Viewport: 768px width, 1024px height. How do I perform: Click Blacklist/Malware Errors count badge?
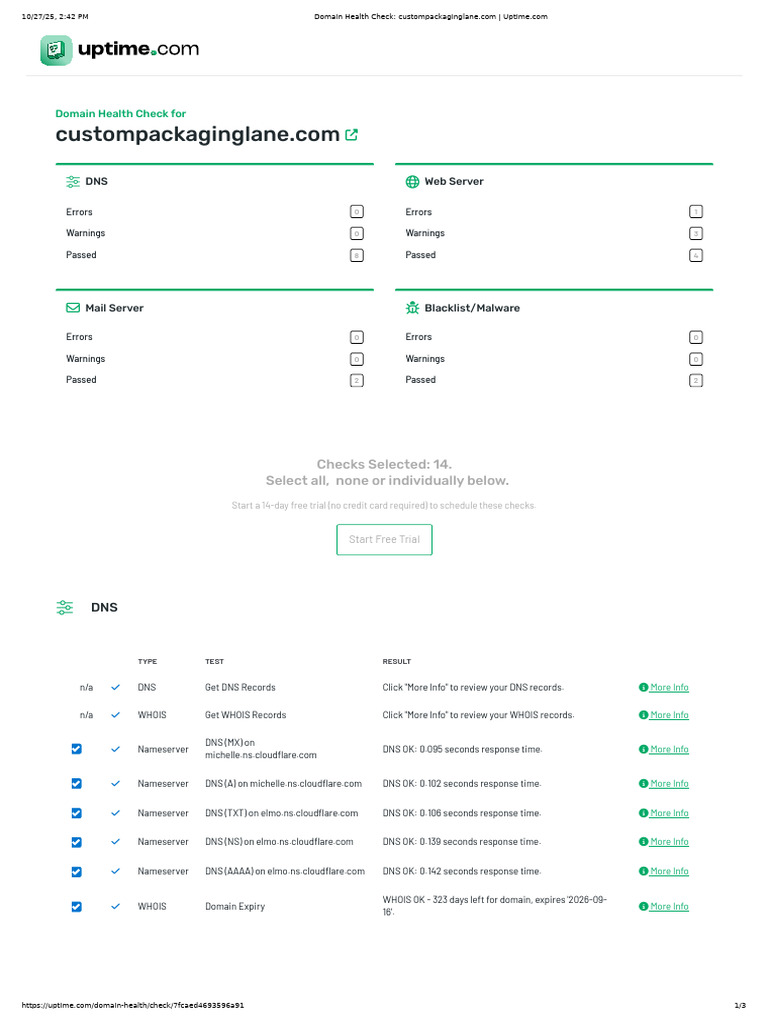[x=696, y=337]
